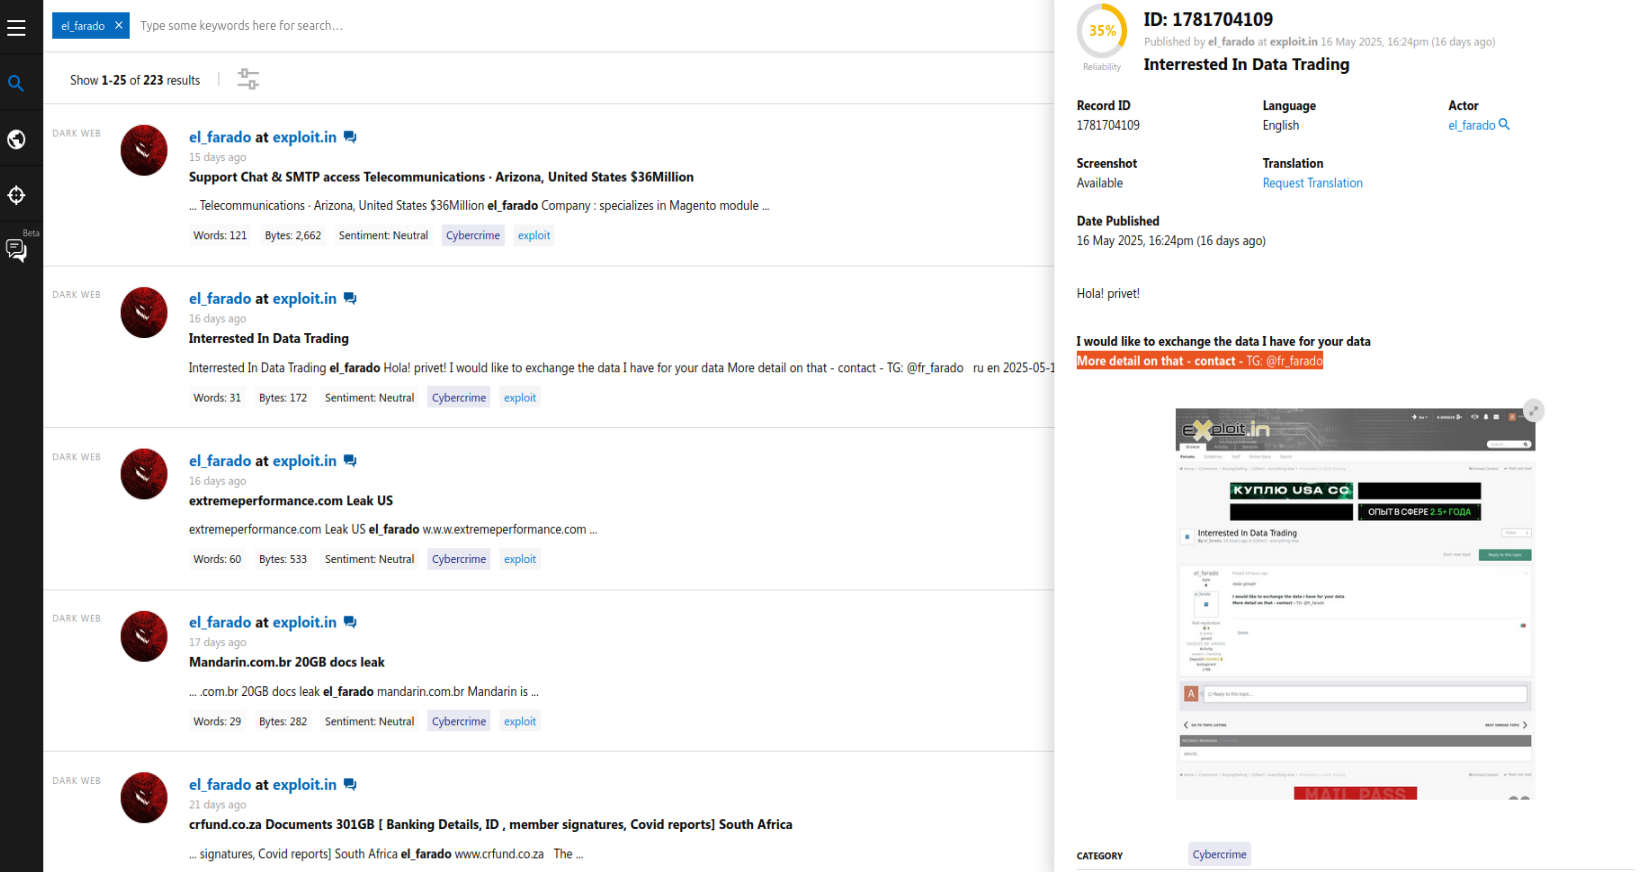The height and width of the screenshot is (873, 1648).
Task: Open the crosshair target sidebar icon
Action: coord(16,195)
